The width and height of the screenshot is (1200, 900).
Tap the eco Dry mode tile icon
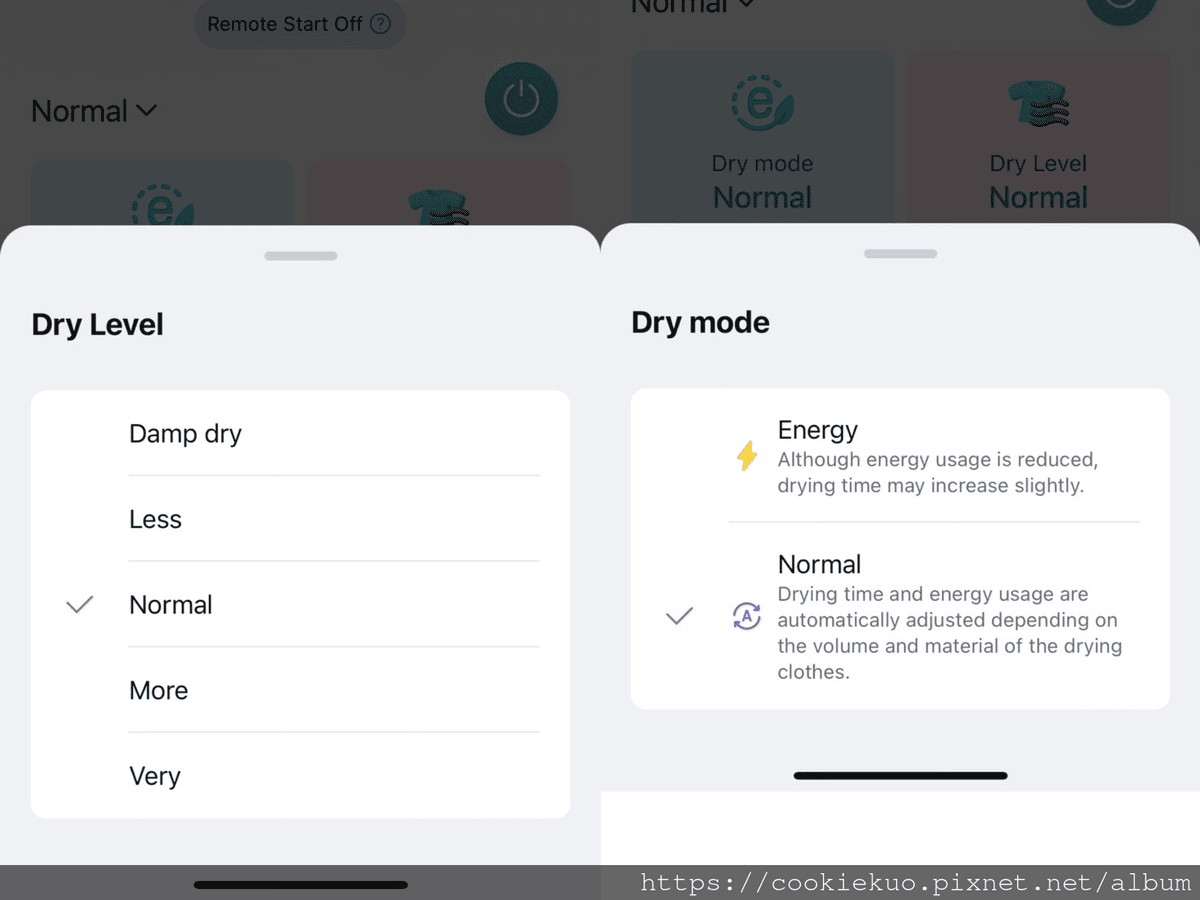pos(763,100)
